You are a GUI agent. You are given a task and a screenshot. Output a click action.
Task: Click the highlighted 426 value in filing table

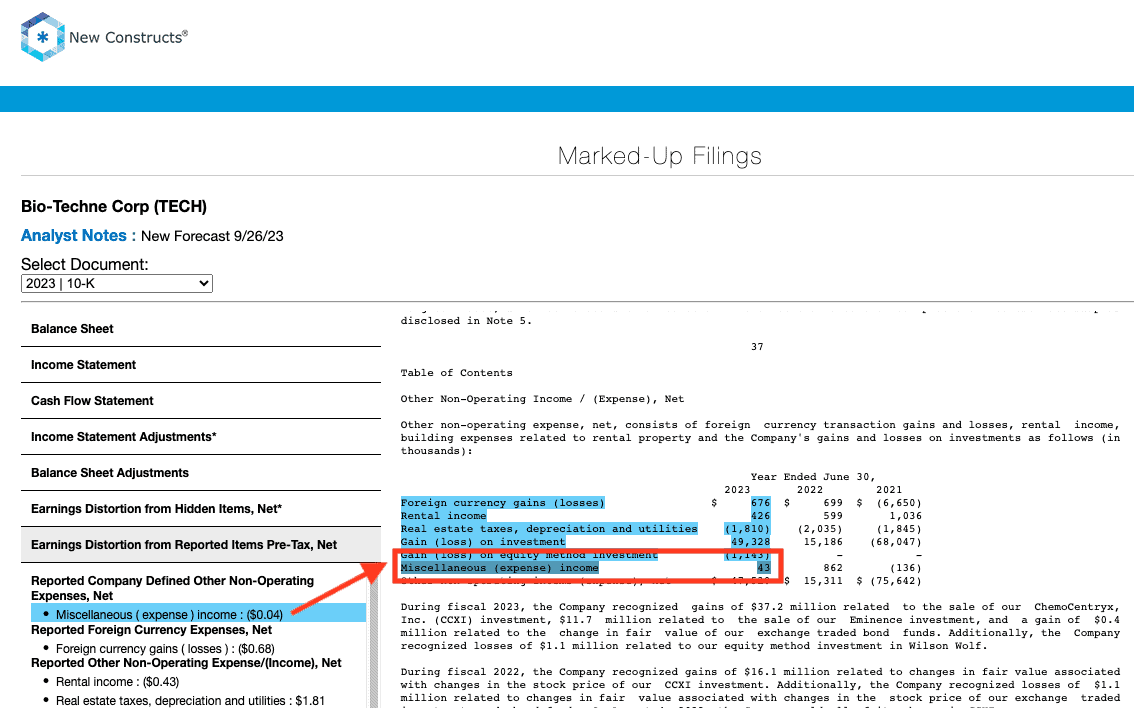(x=760, y=516)
